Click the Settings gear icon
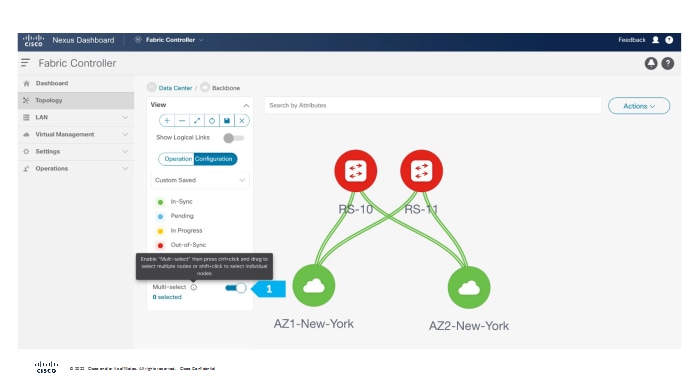Viewport: 696px width, 391px height. pyautogui.click(x=26, y=151)
